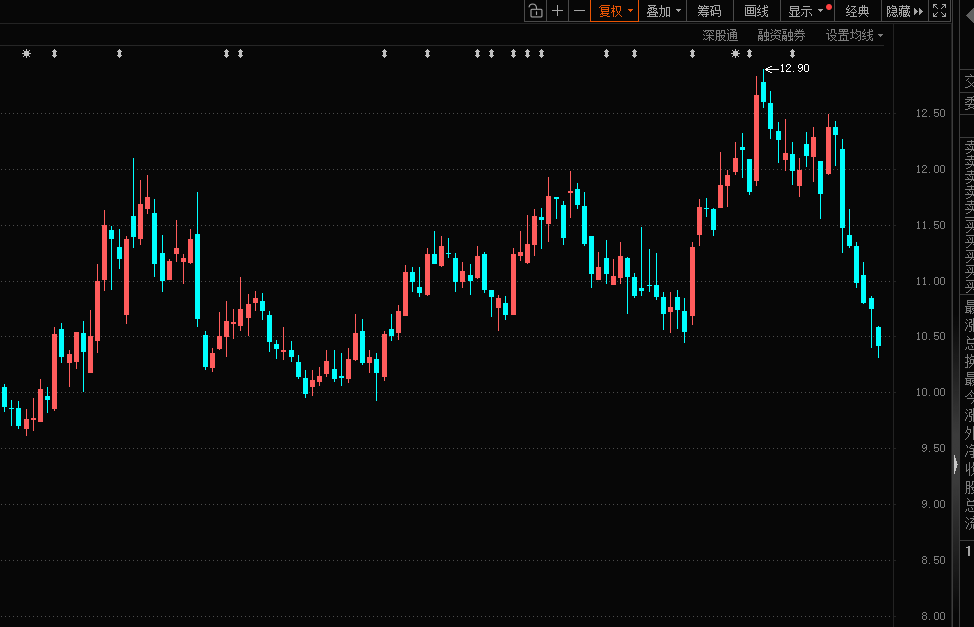Open the 设置均线 moving average dropdown
The image size is (974, 627).
coord(854,35)
